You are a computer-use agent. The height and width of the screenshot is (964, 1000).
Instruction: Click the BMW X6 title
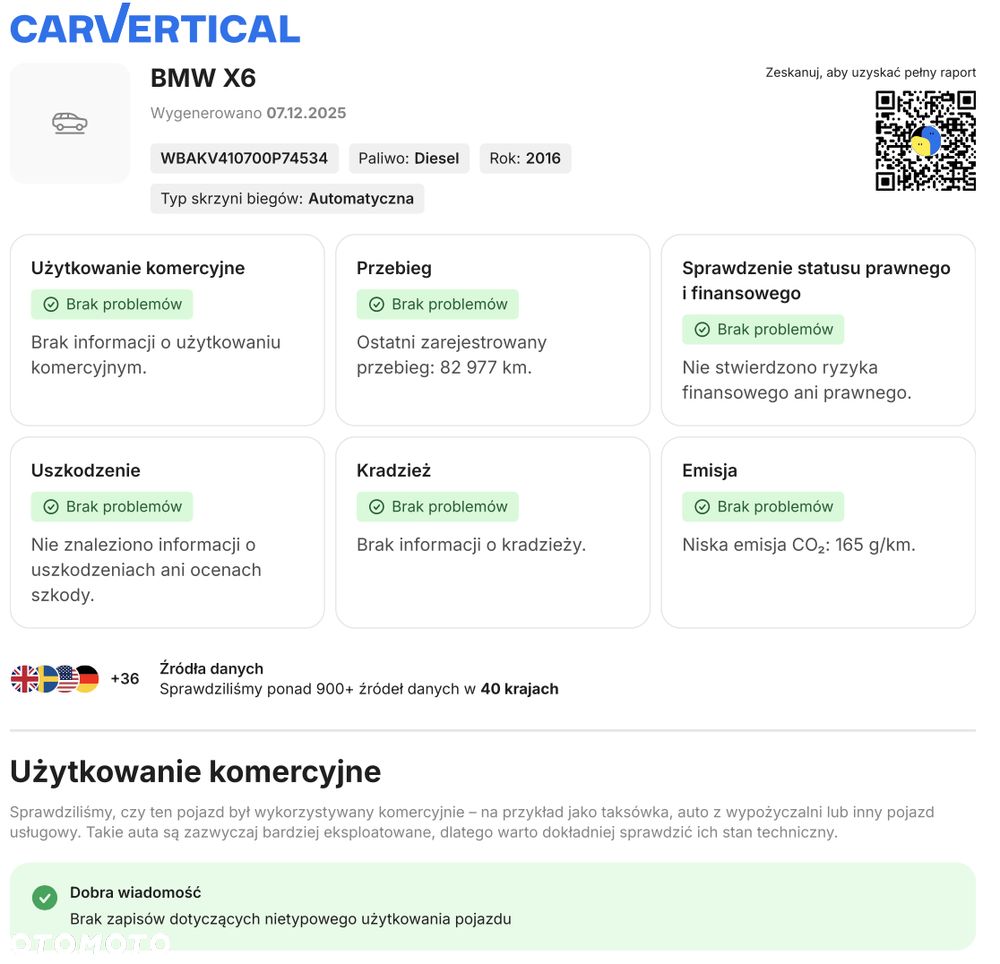click(203, 78)
